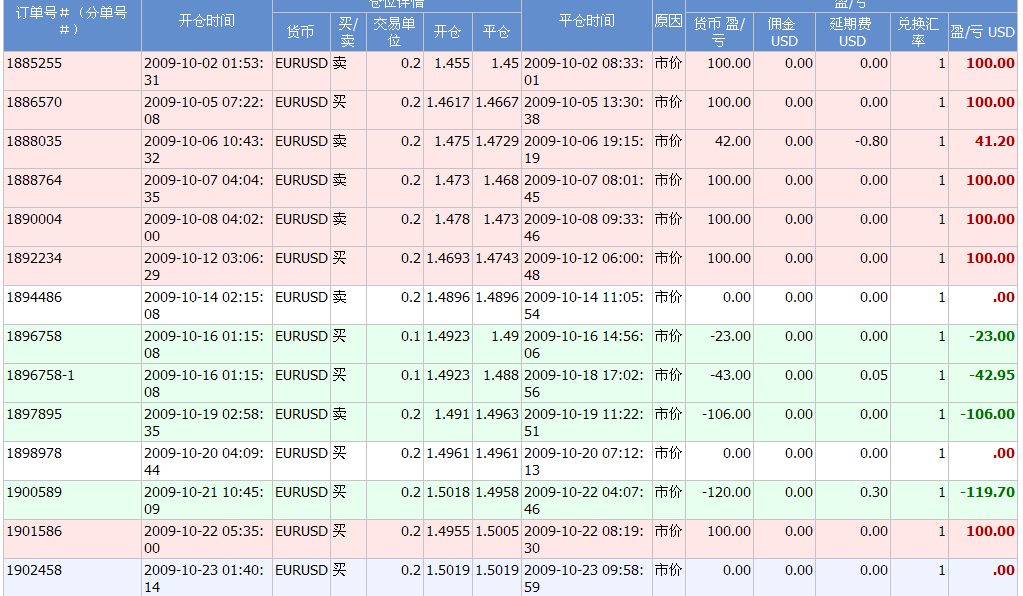Click the 41.20 profit value
The width and height of the screenshot is (1023, 596).
(995, 142)
